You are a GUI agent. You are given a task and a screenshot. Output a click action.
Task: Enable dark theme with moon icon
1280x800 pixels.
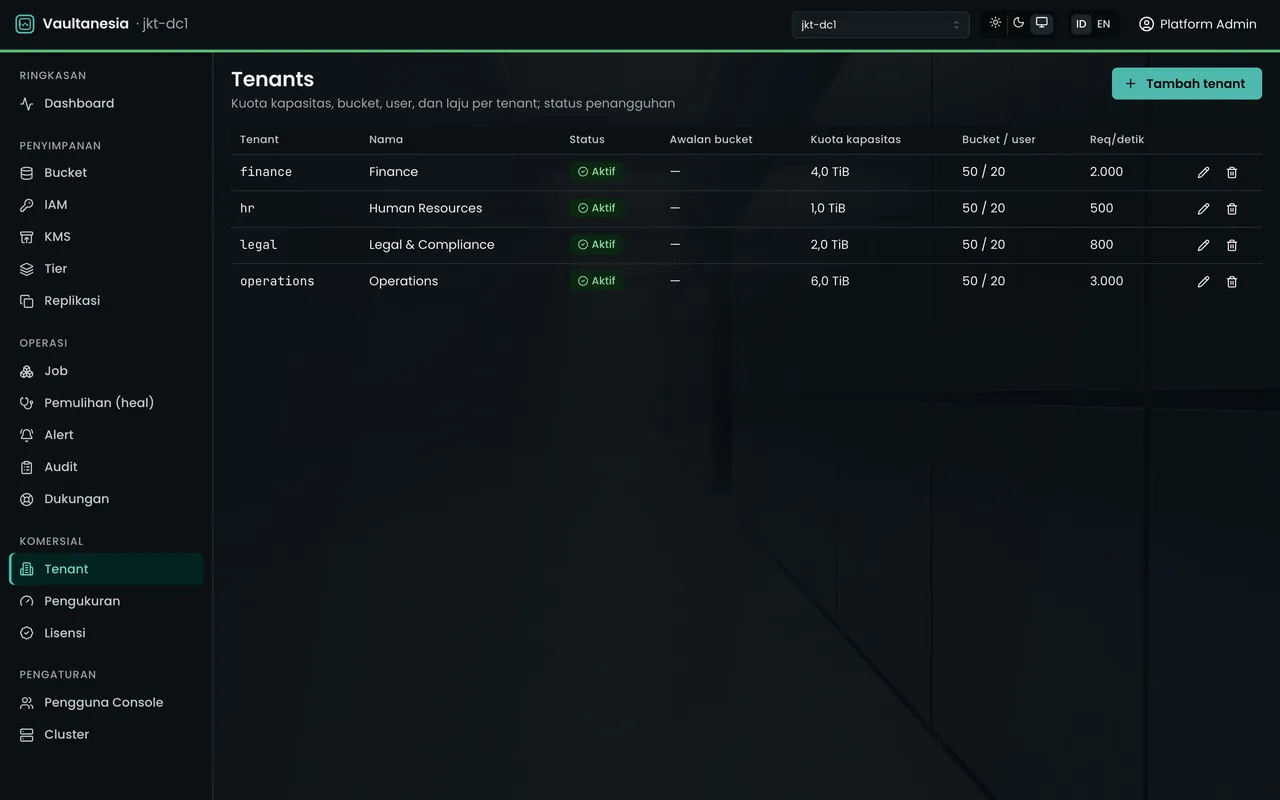click(1018, 23)
